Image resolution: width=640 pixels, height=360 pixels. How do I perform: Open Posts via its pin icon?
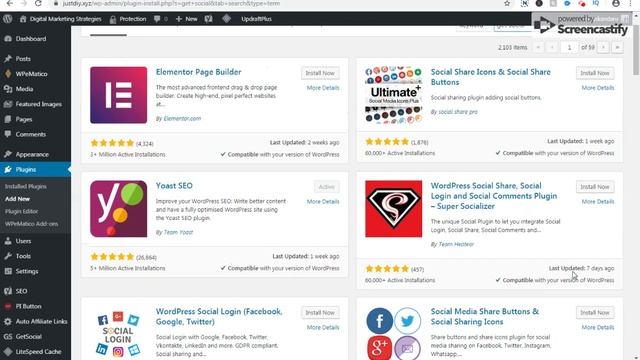(8, 59)
